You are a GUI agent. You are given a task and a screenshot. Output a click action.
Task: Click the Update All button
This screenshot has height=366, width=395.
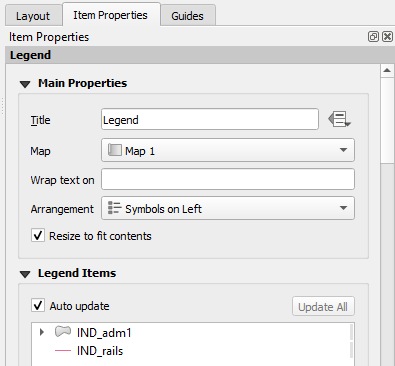(323, 306)
